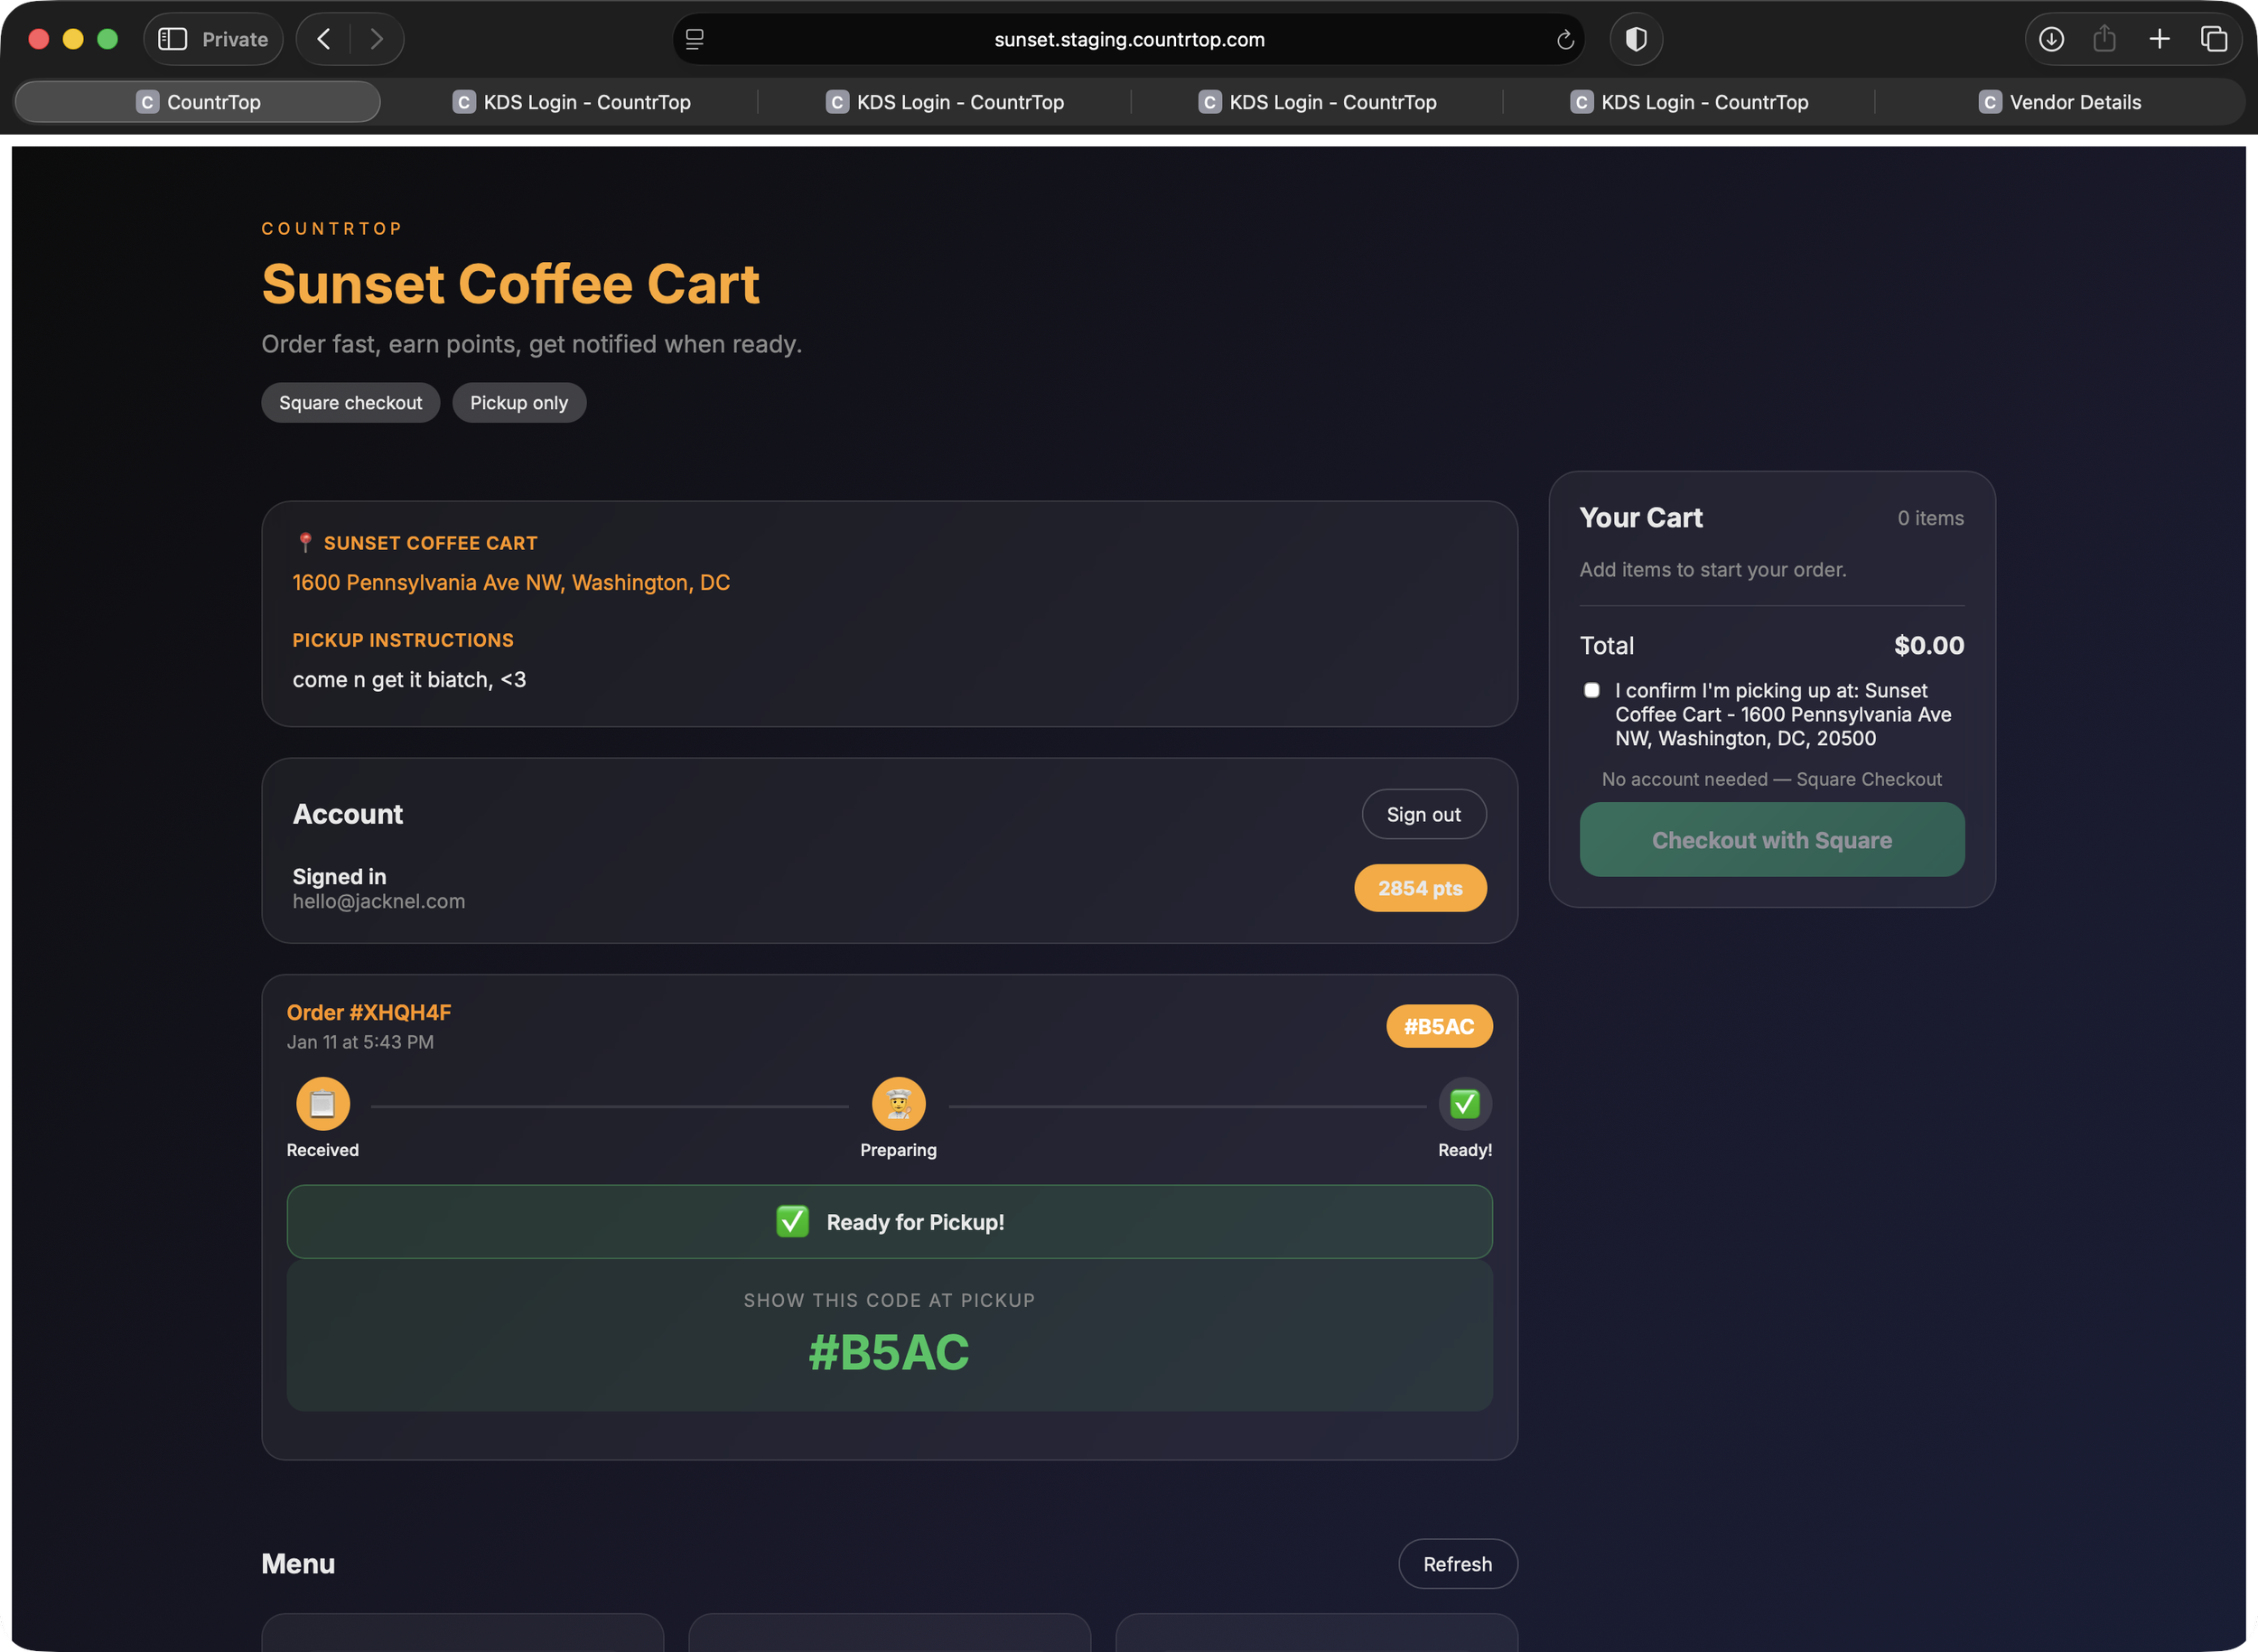The image size is (2258, 1652).
Task: Go back with the browser back arrow
Action: point(323,39)
